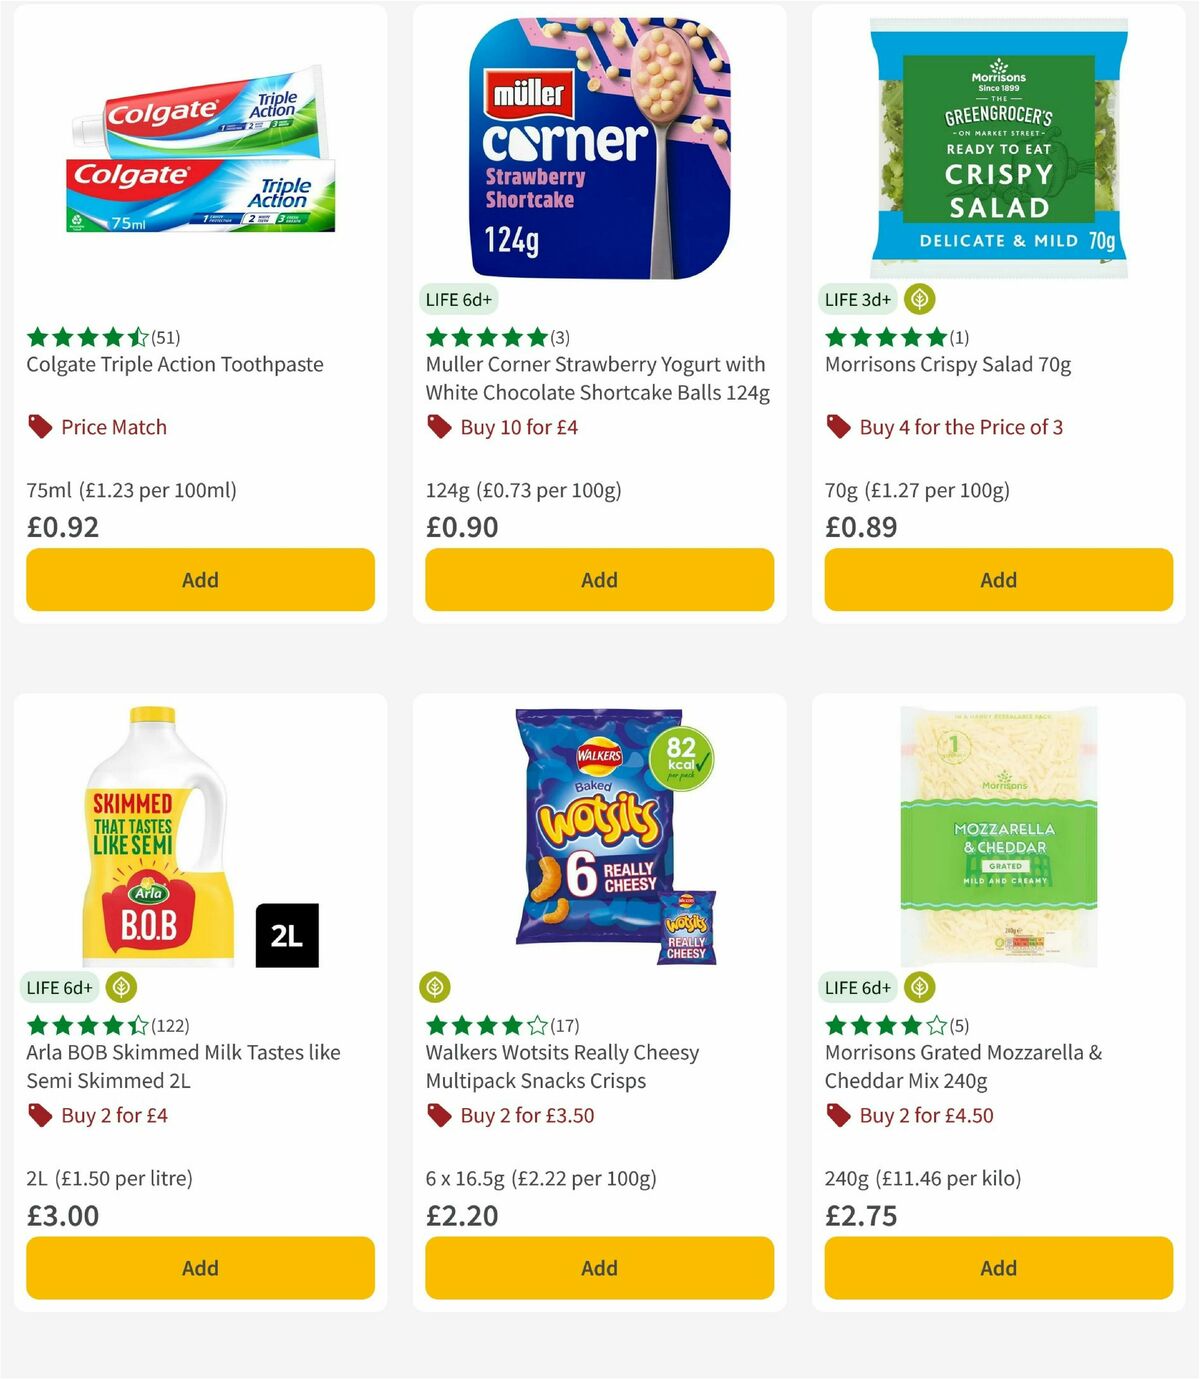This screenshot has height=1379, width=1200.
Task: Click the offer tag icon on Crispy Salad
Action: pos(838,426)
